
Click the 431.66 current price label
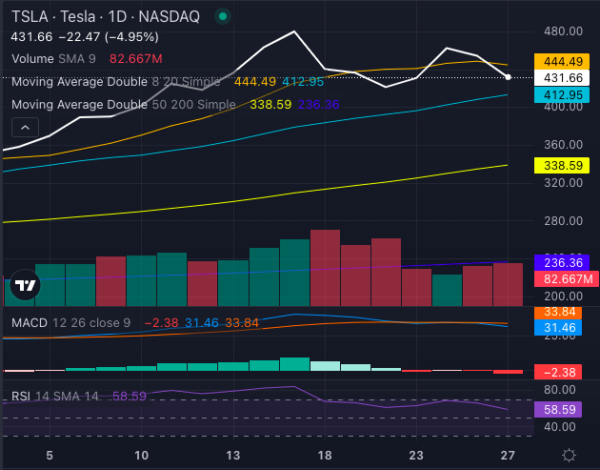562,78
